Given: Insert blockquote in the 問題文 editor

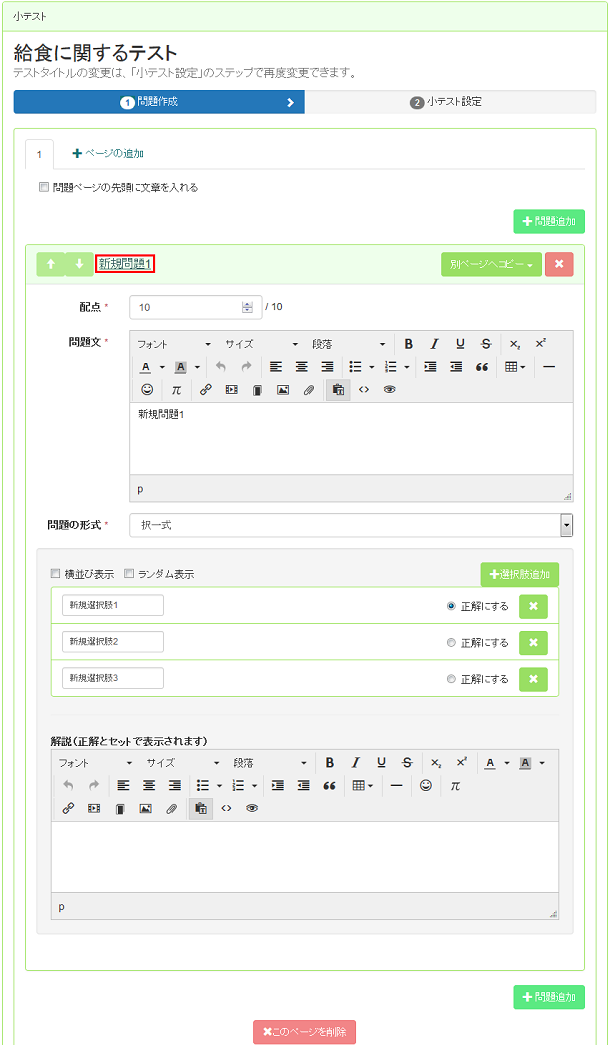Looking at the screenshot, I should pyautogui.click(x=482, y=367).
